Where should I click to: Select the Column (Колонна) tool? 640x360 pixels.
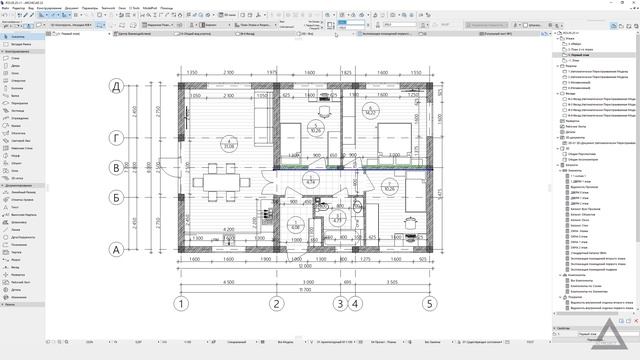(x=22, y=88)
